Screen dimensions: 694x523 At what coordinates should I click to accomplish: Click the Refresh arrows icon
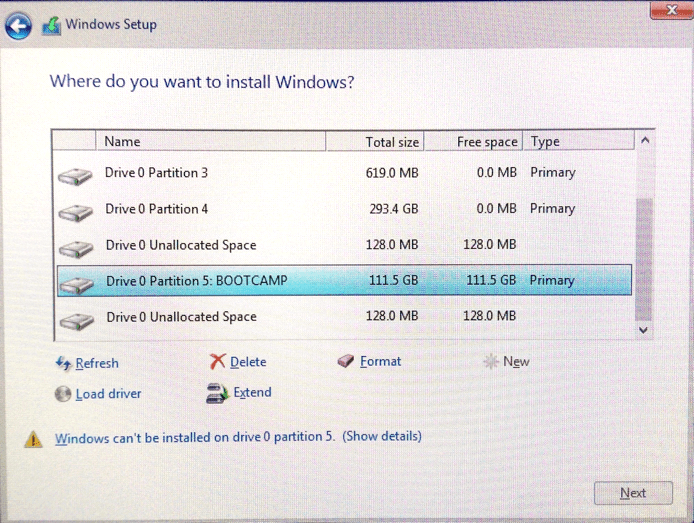63,364
